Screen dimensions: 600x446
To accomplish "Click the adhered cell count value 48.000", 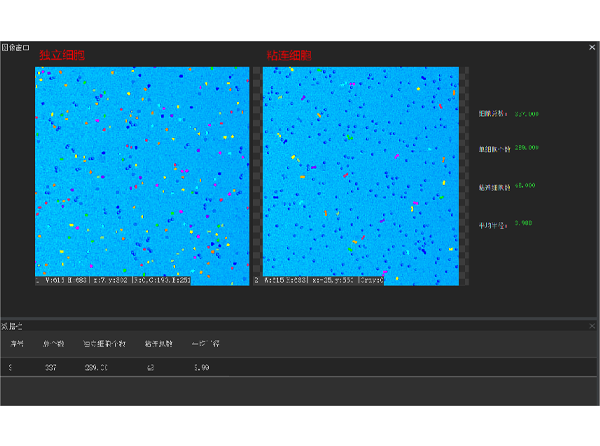I will [x=526, y=185].
